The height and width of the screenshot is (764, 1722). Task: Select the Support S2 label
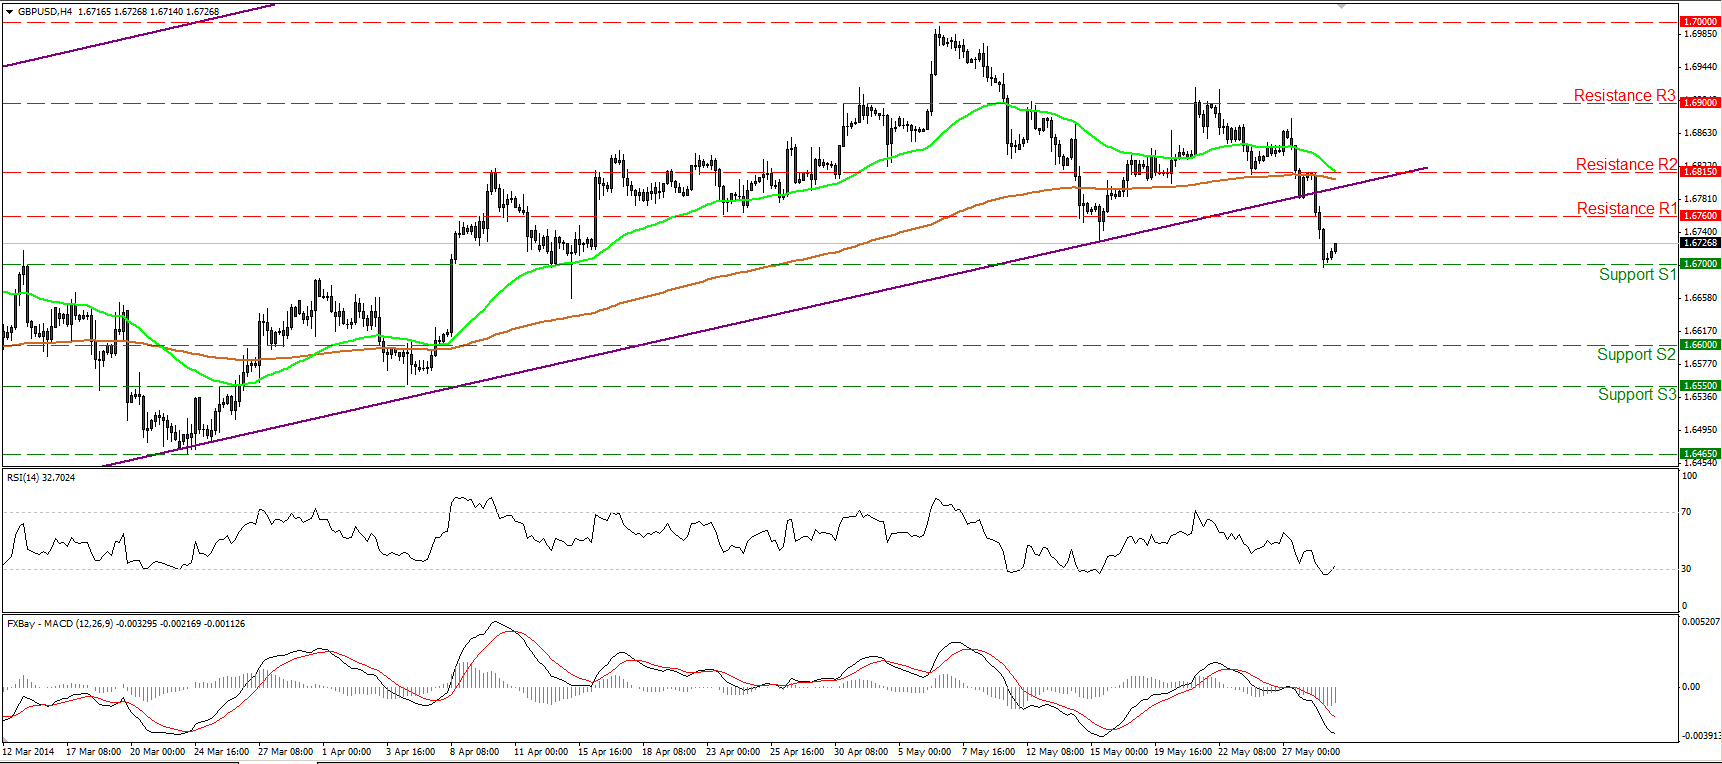(1636, 354)
